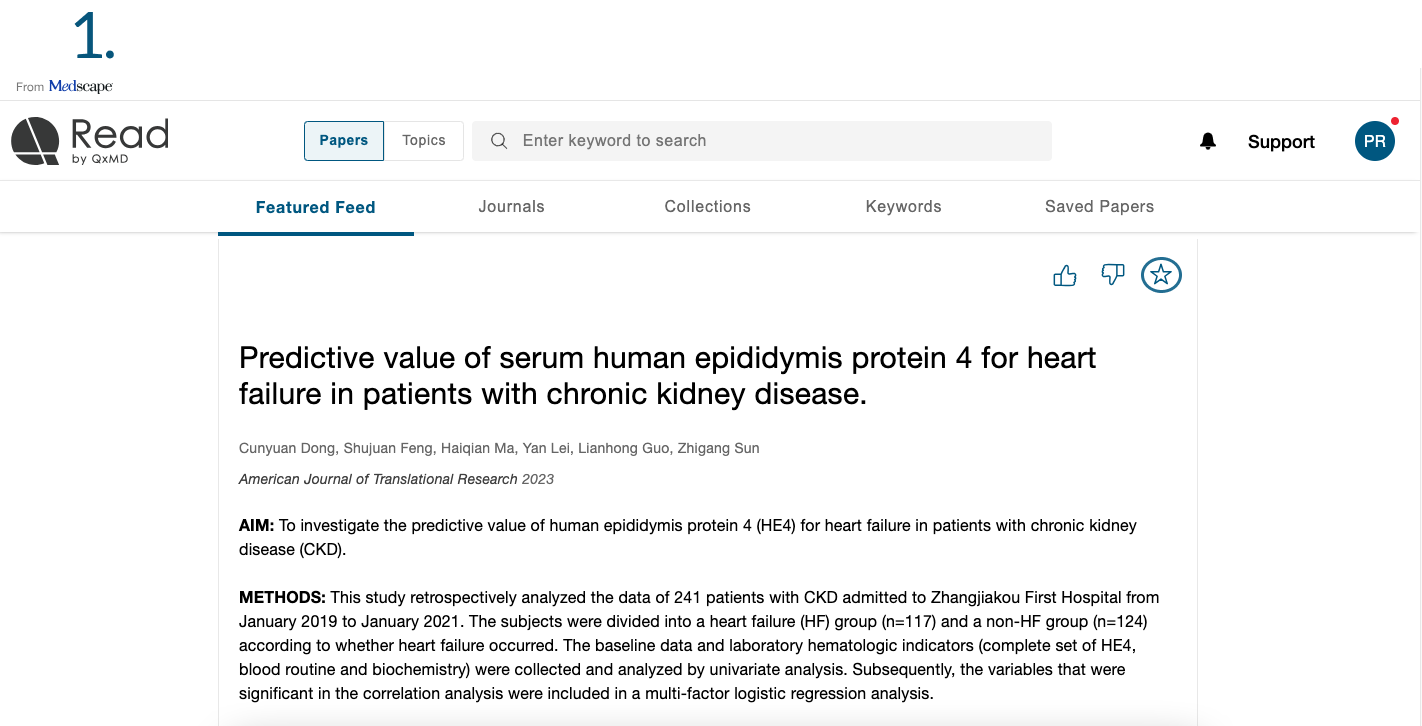The width and height of the screenshot is (1422, 726).
Task: Click inside the keyword search field
Action: point(762,141)
